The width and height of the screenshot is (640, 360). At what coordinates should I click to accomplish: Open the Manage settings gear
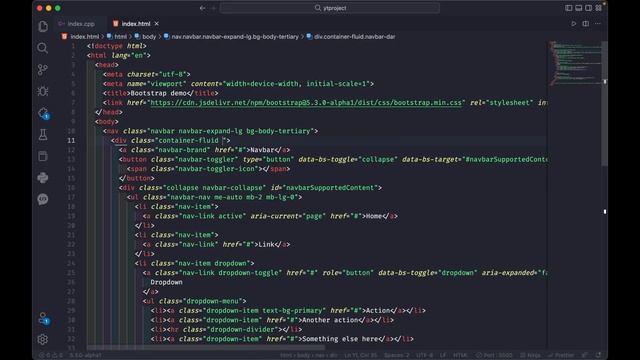[x=43, y=340]
